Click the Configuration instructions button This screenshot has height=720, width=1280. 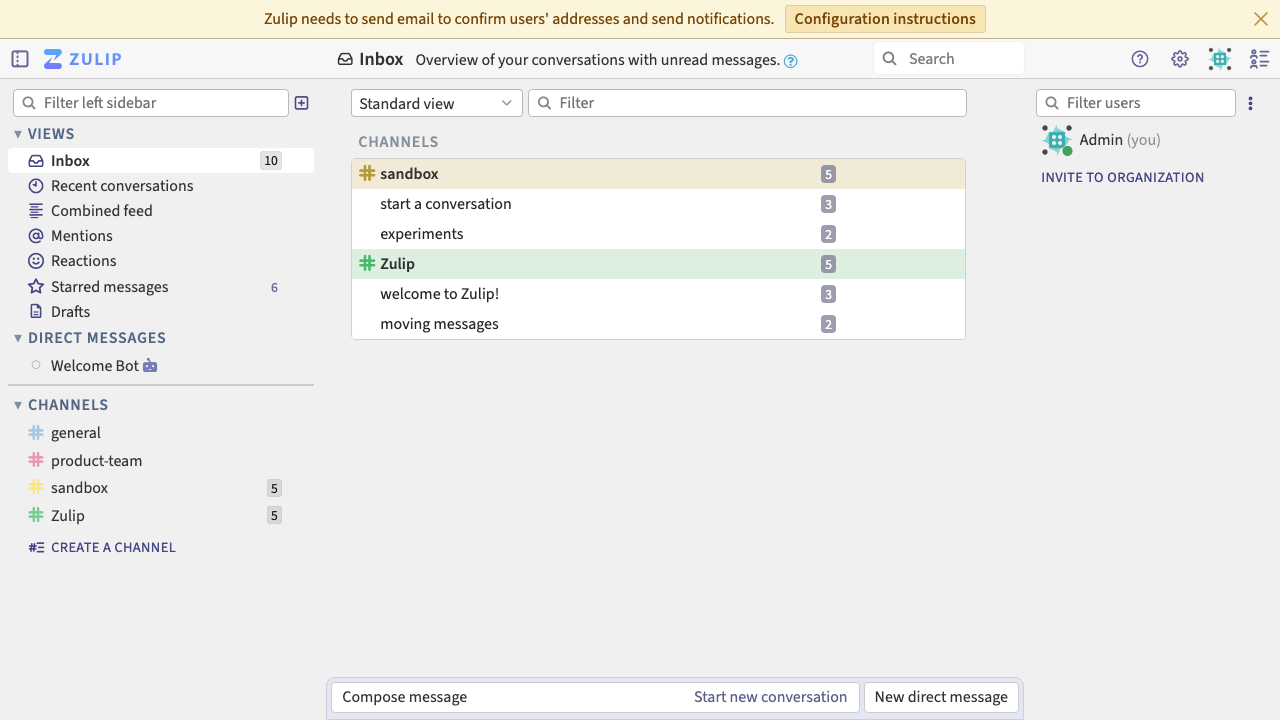(885, 19)
